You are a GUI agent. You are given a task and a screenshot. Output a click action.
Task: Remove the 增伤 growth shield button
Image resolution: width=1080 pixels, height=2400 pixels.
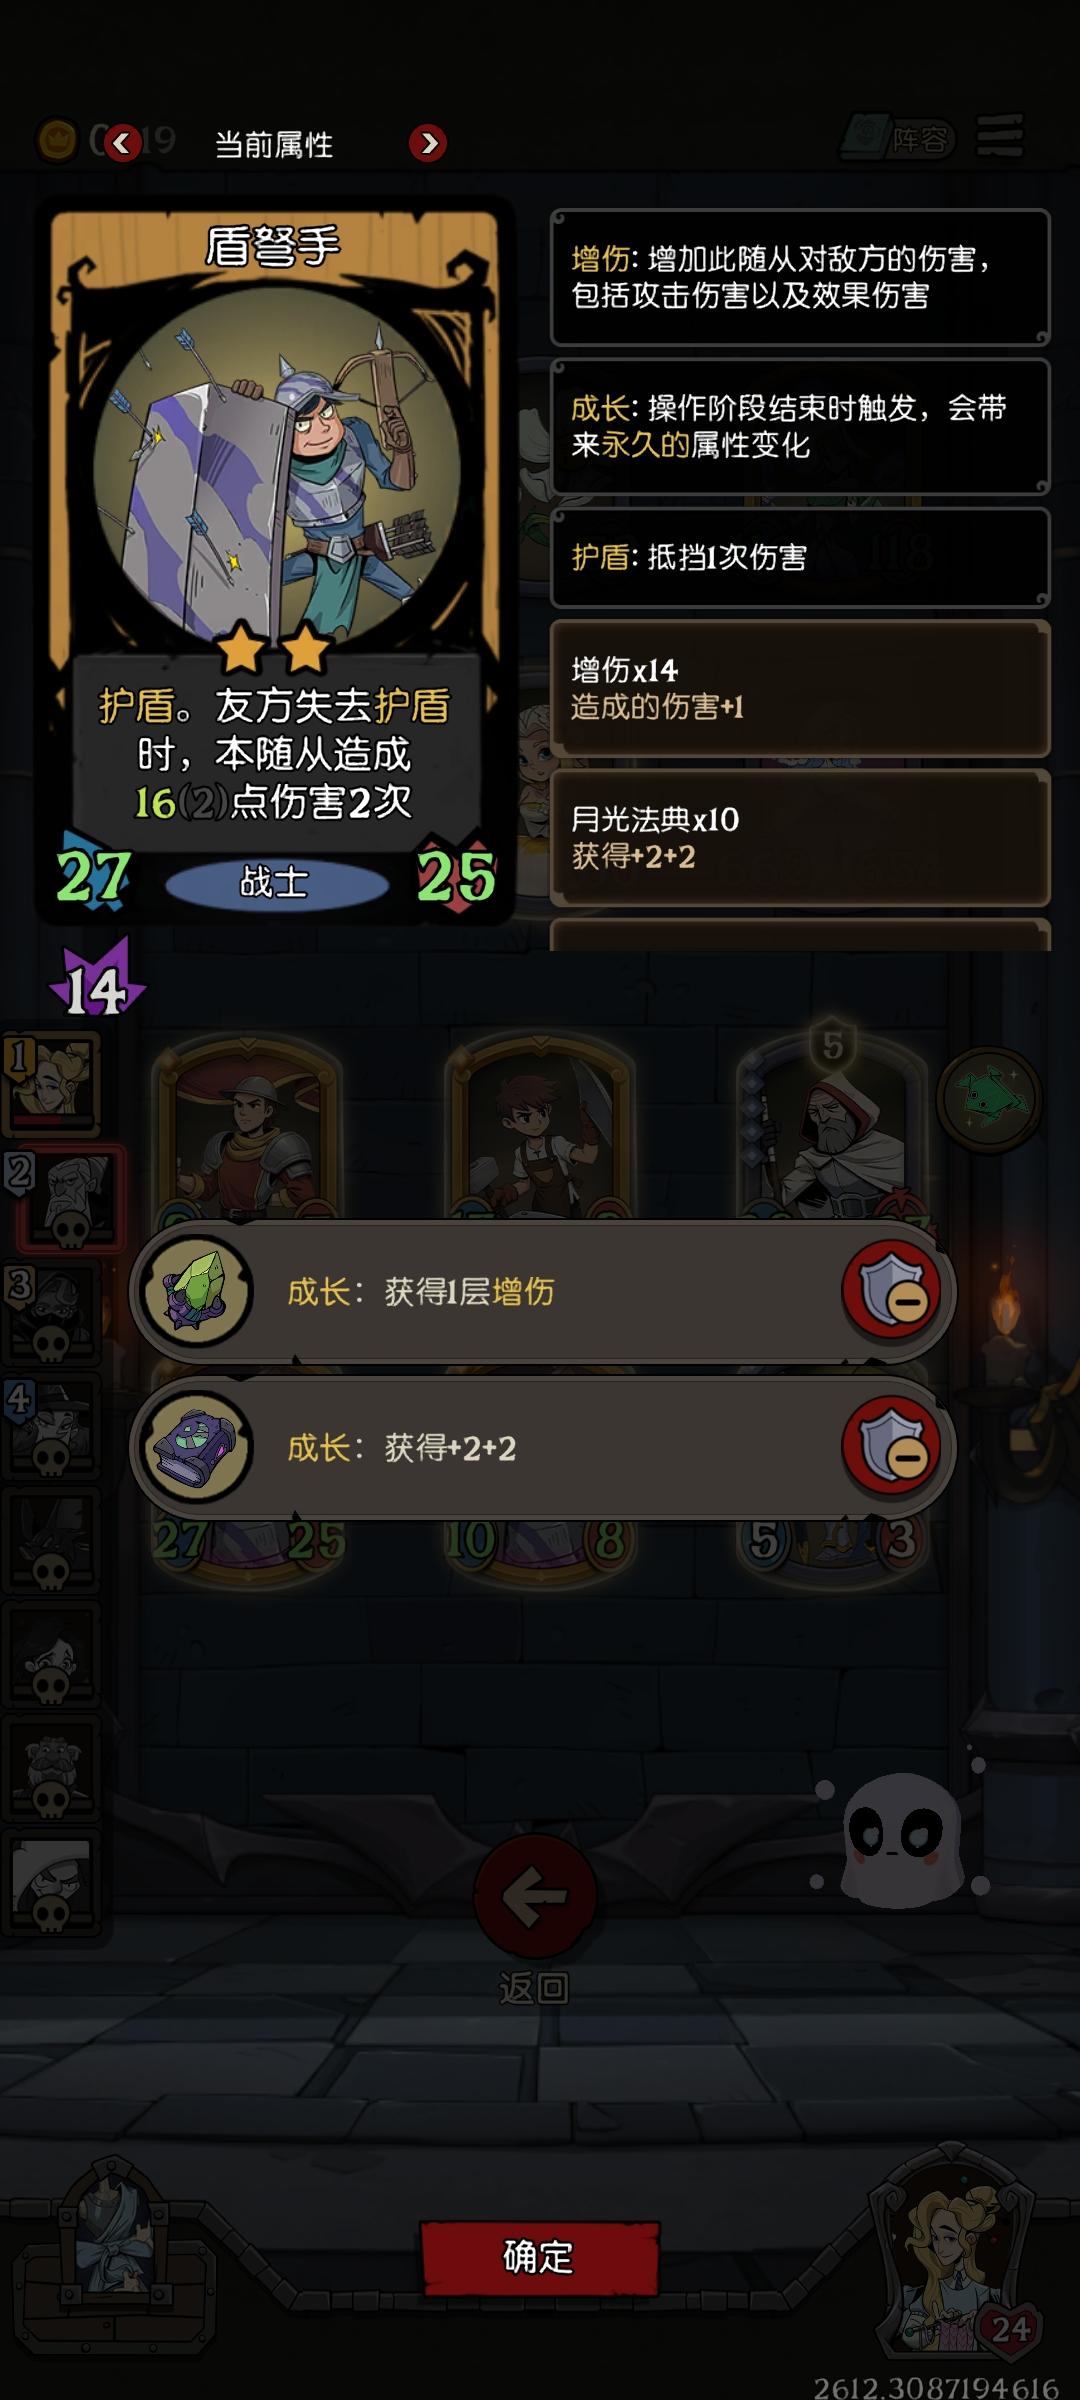pos(892,1291)
